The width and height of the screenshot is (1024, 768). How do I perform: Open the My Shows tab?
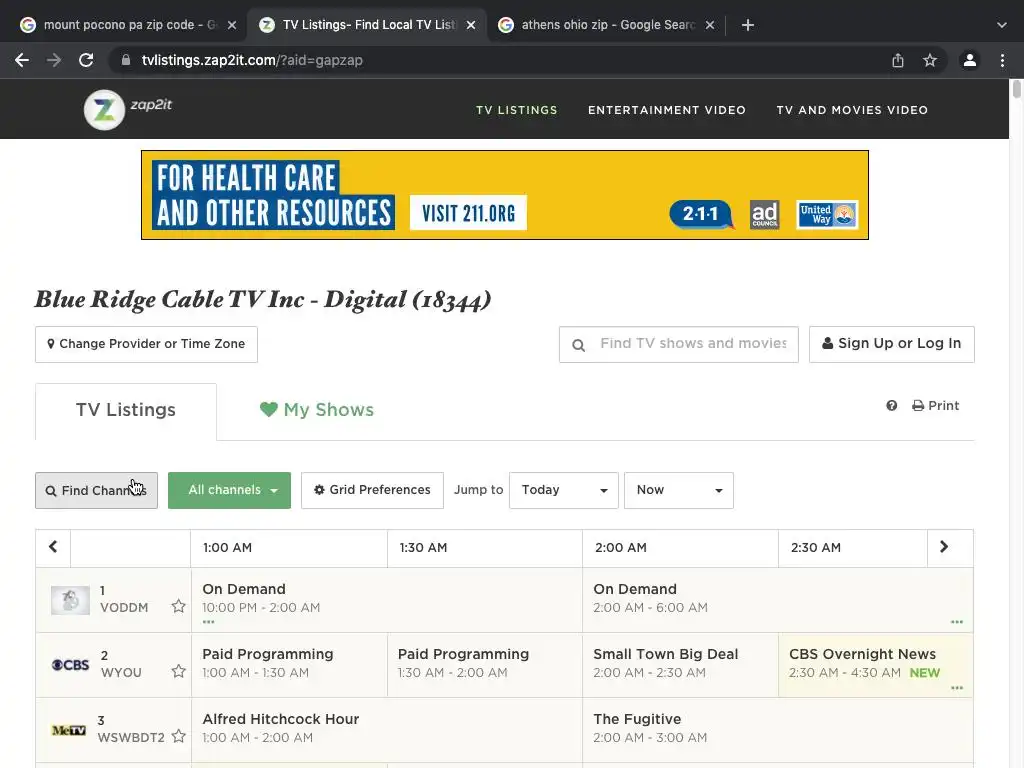tap(317, 410)
